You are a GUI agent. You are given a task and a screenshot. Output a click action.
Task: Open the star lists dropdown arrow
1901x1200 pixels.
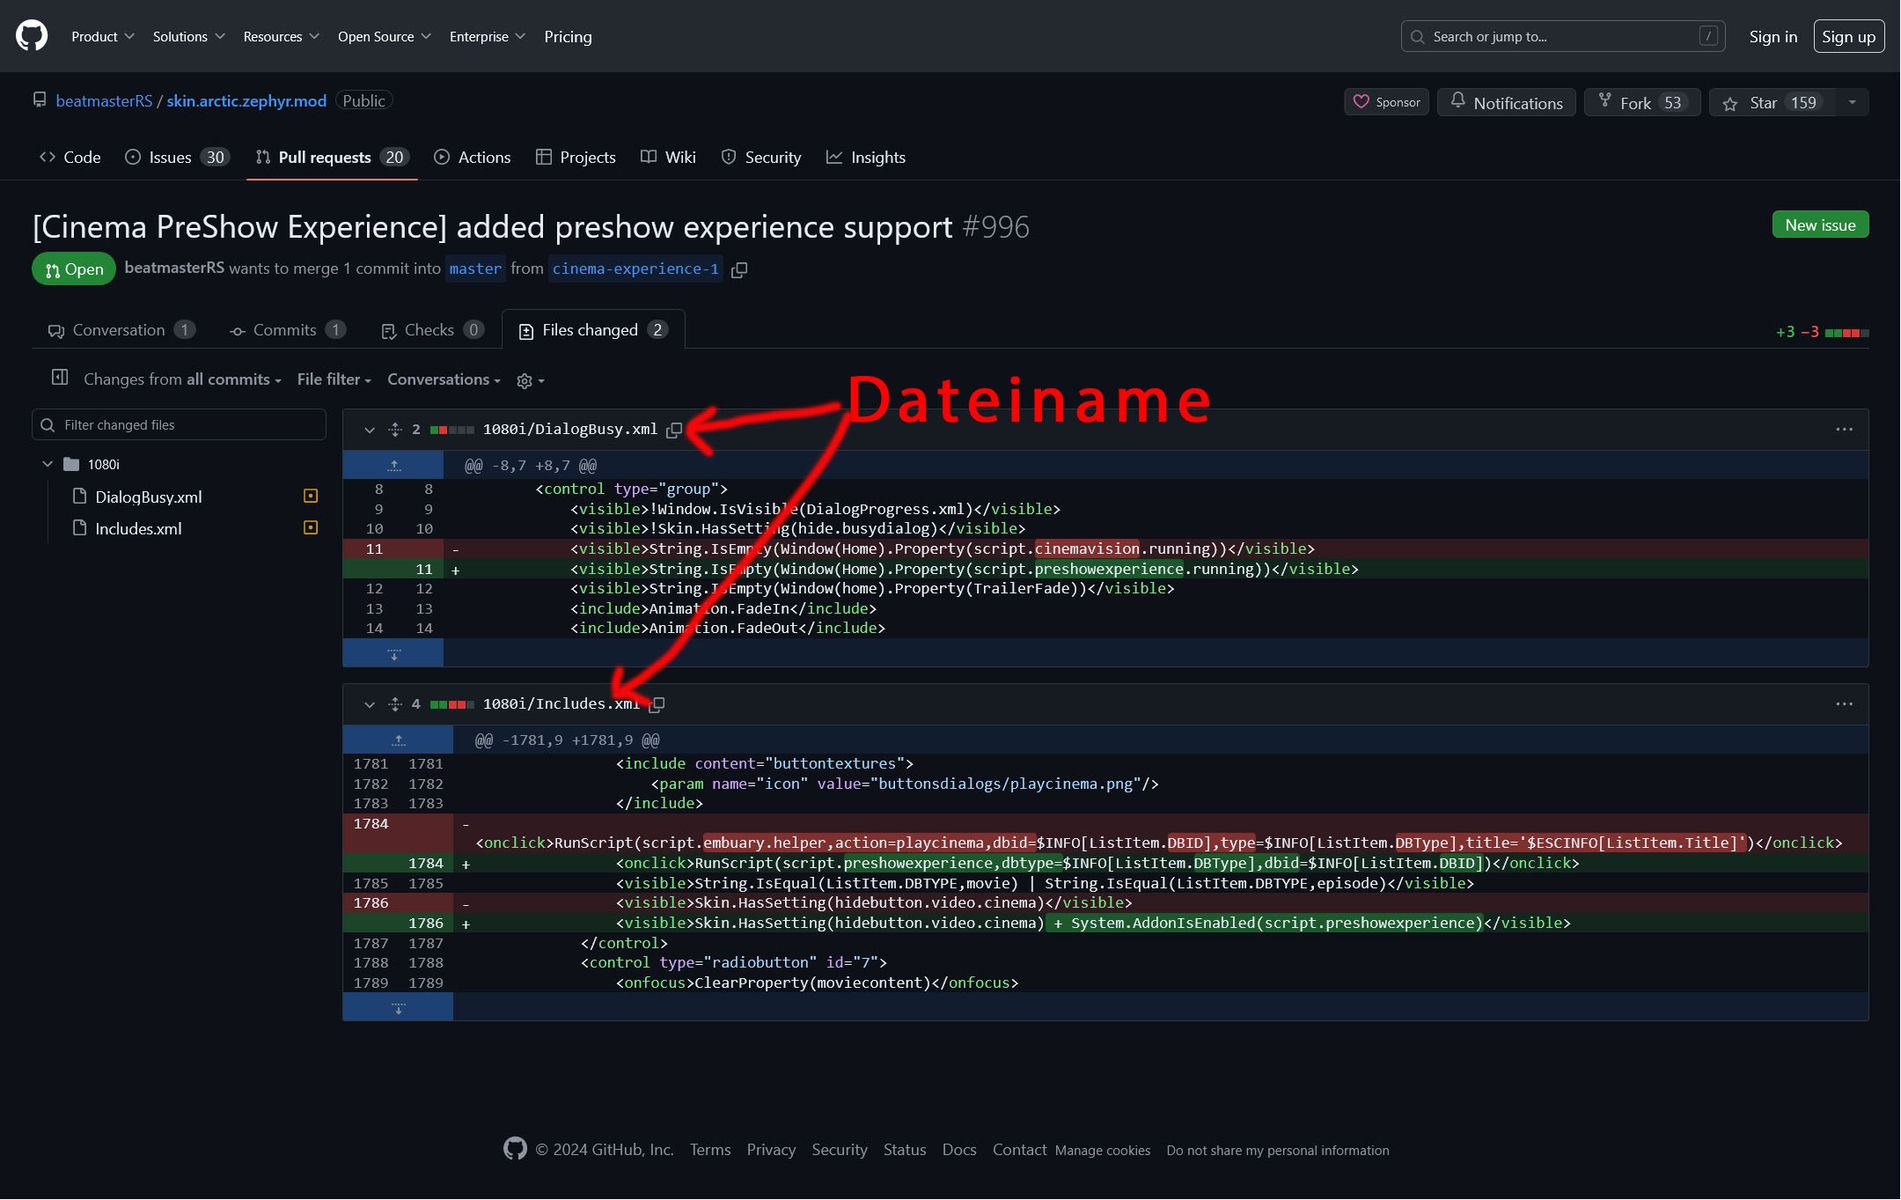[1852, 102]
